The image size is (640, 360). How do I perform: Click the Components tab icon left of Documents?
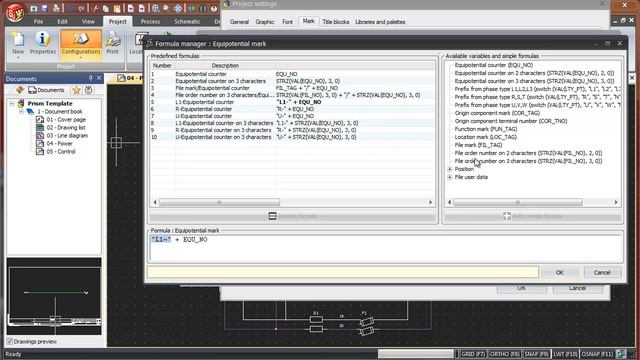(20, 90)
